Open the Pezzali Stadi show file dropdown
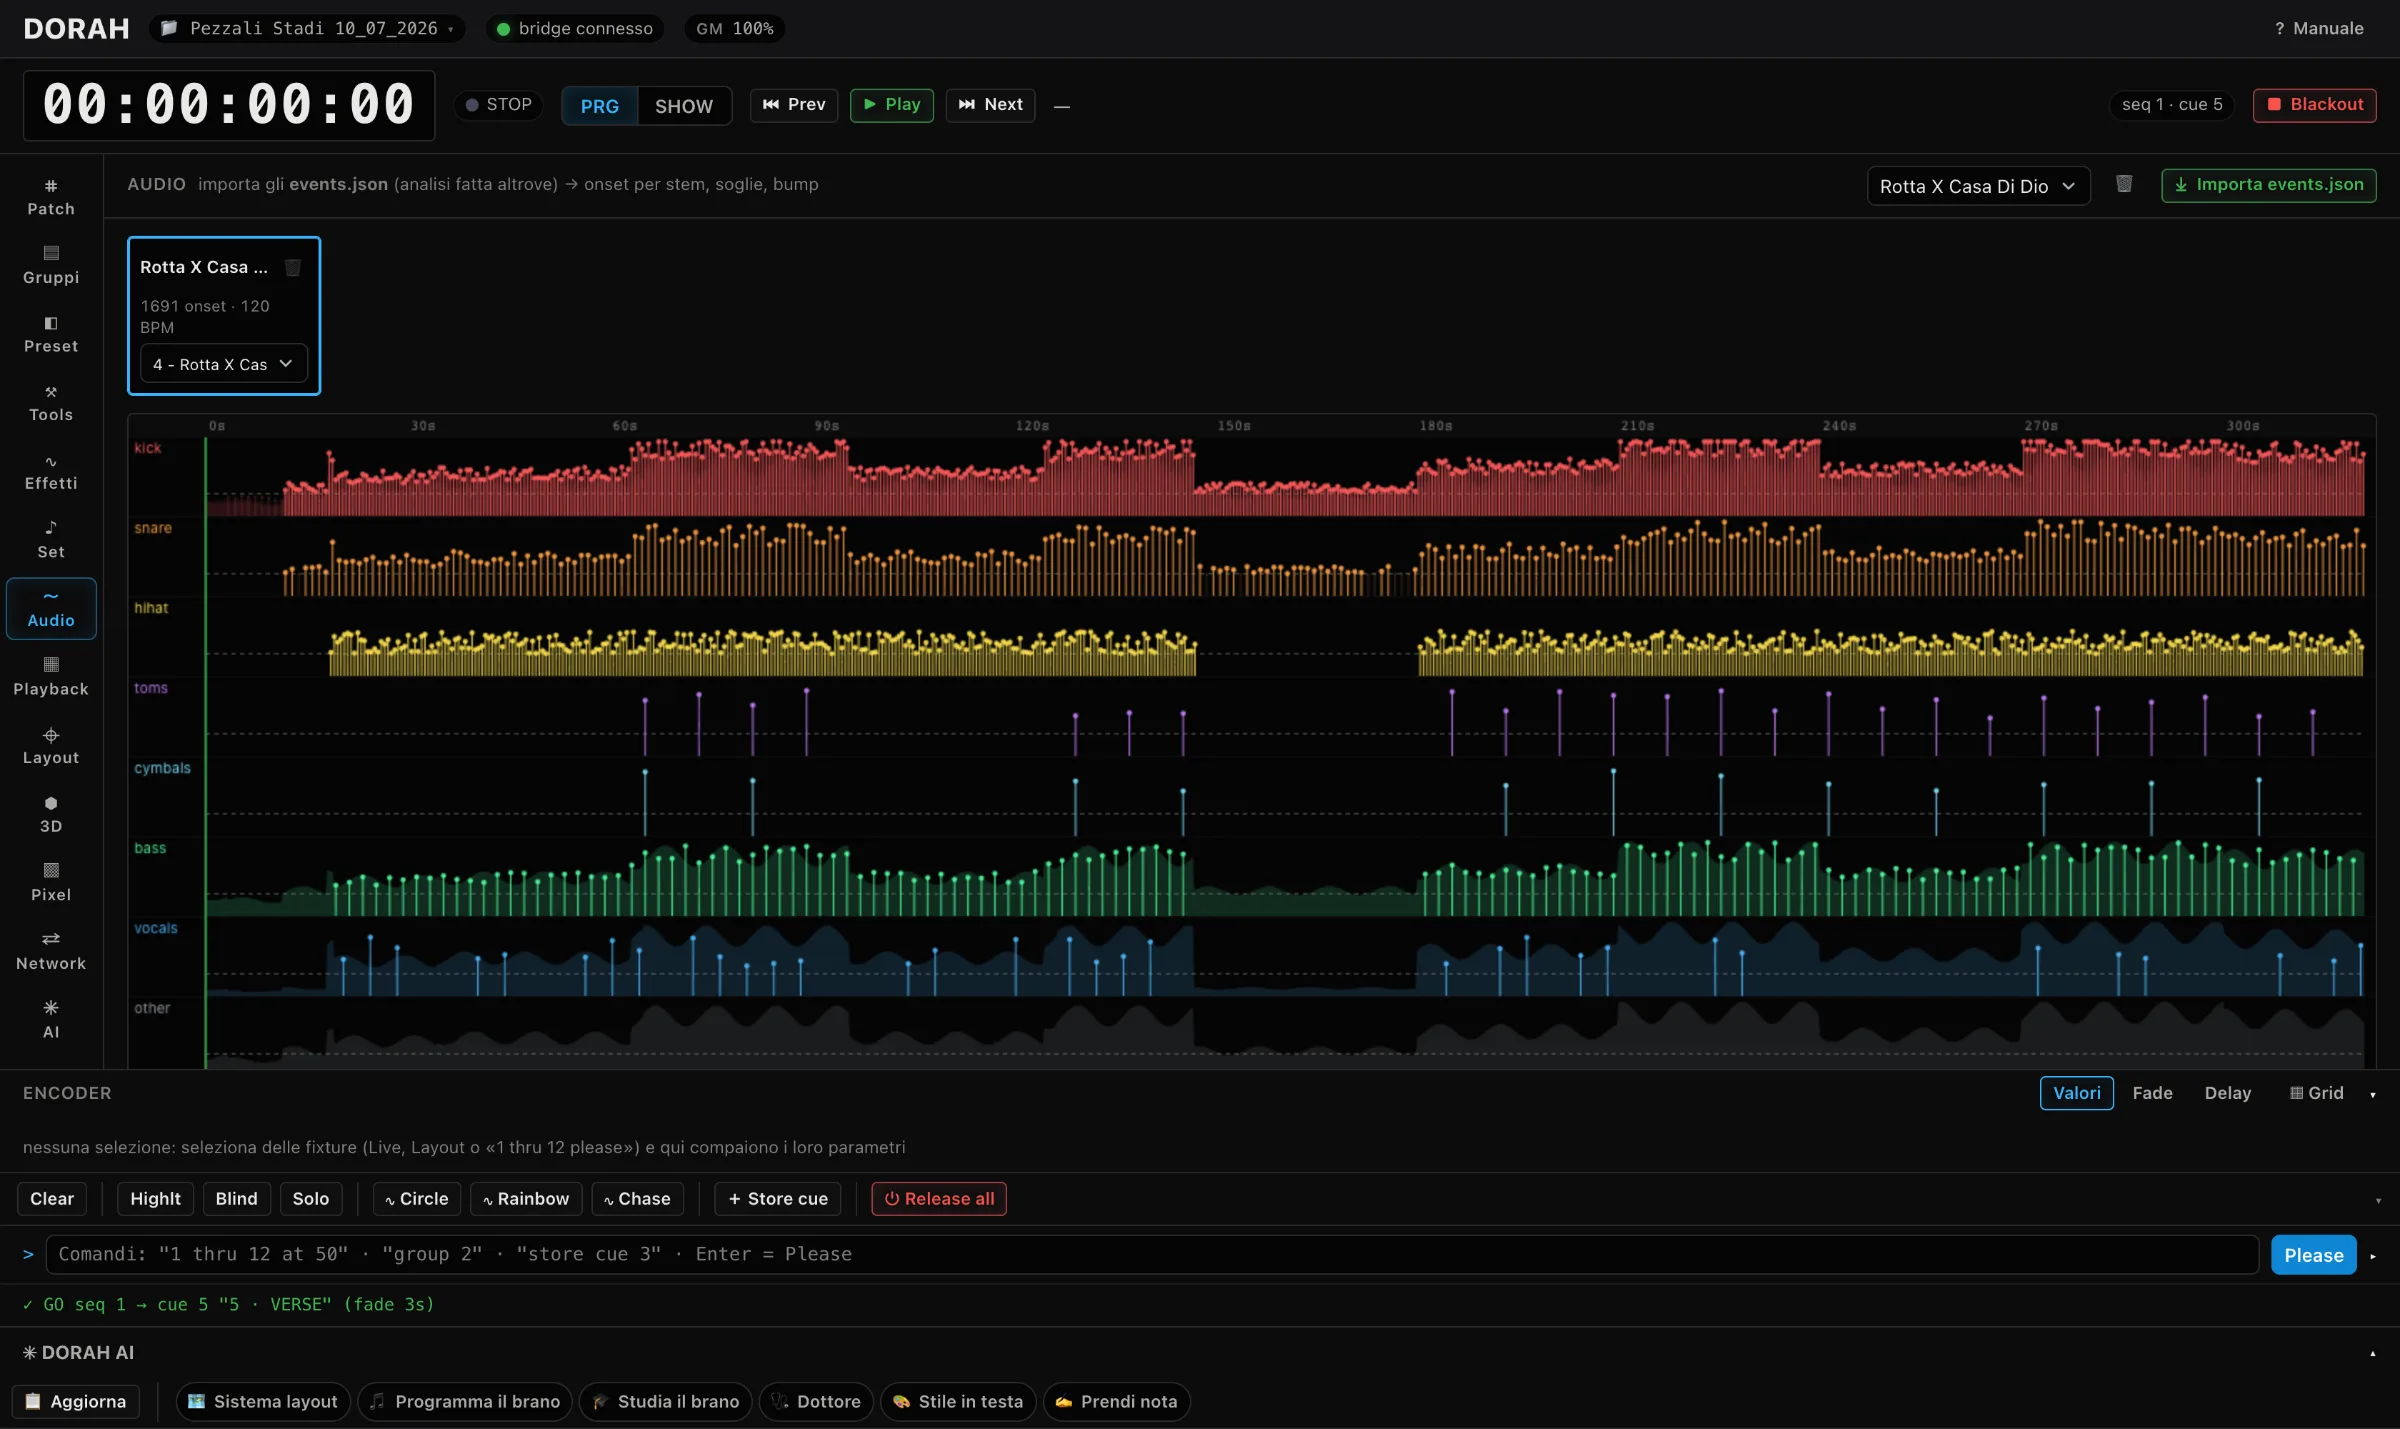This screenshot has width=2400, height=1429. click(x=307, y=28)
